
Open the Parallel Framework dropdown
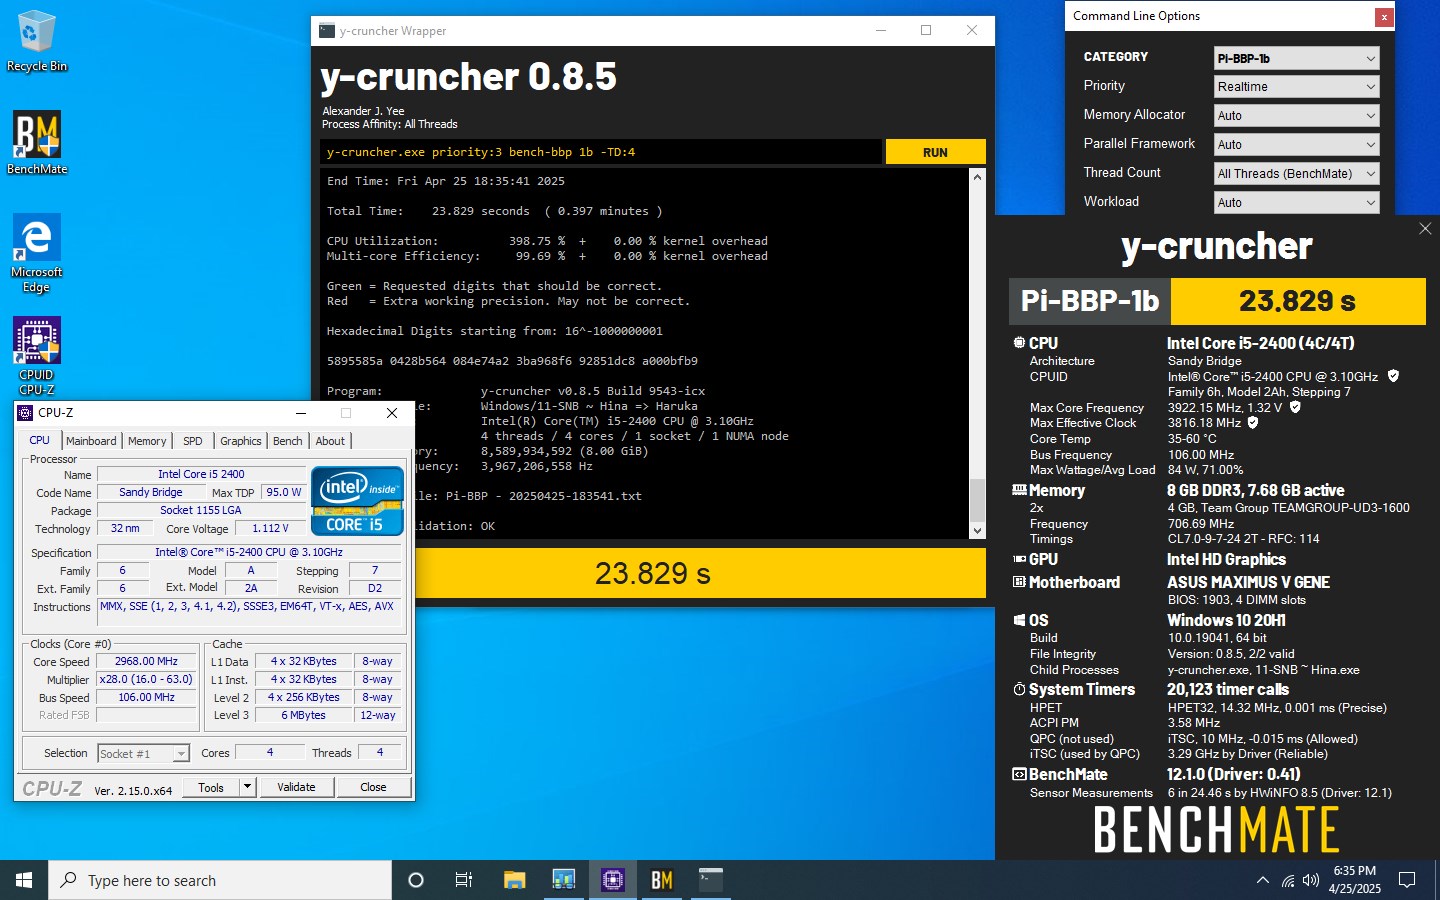[1297, 145]
